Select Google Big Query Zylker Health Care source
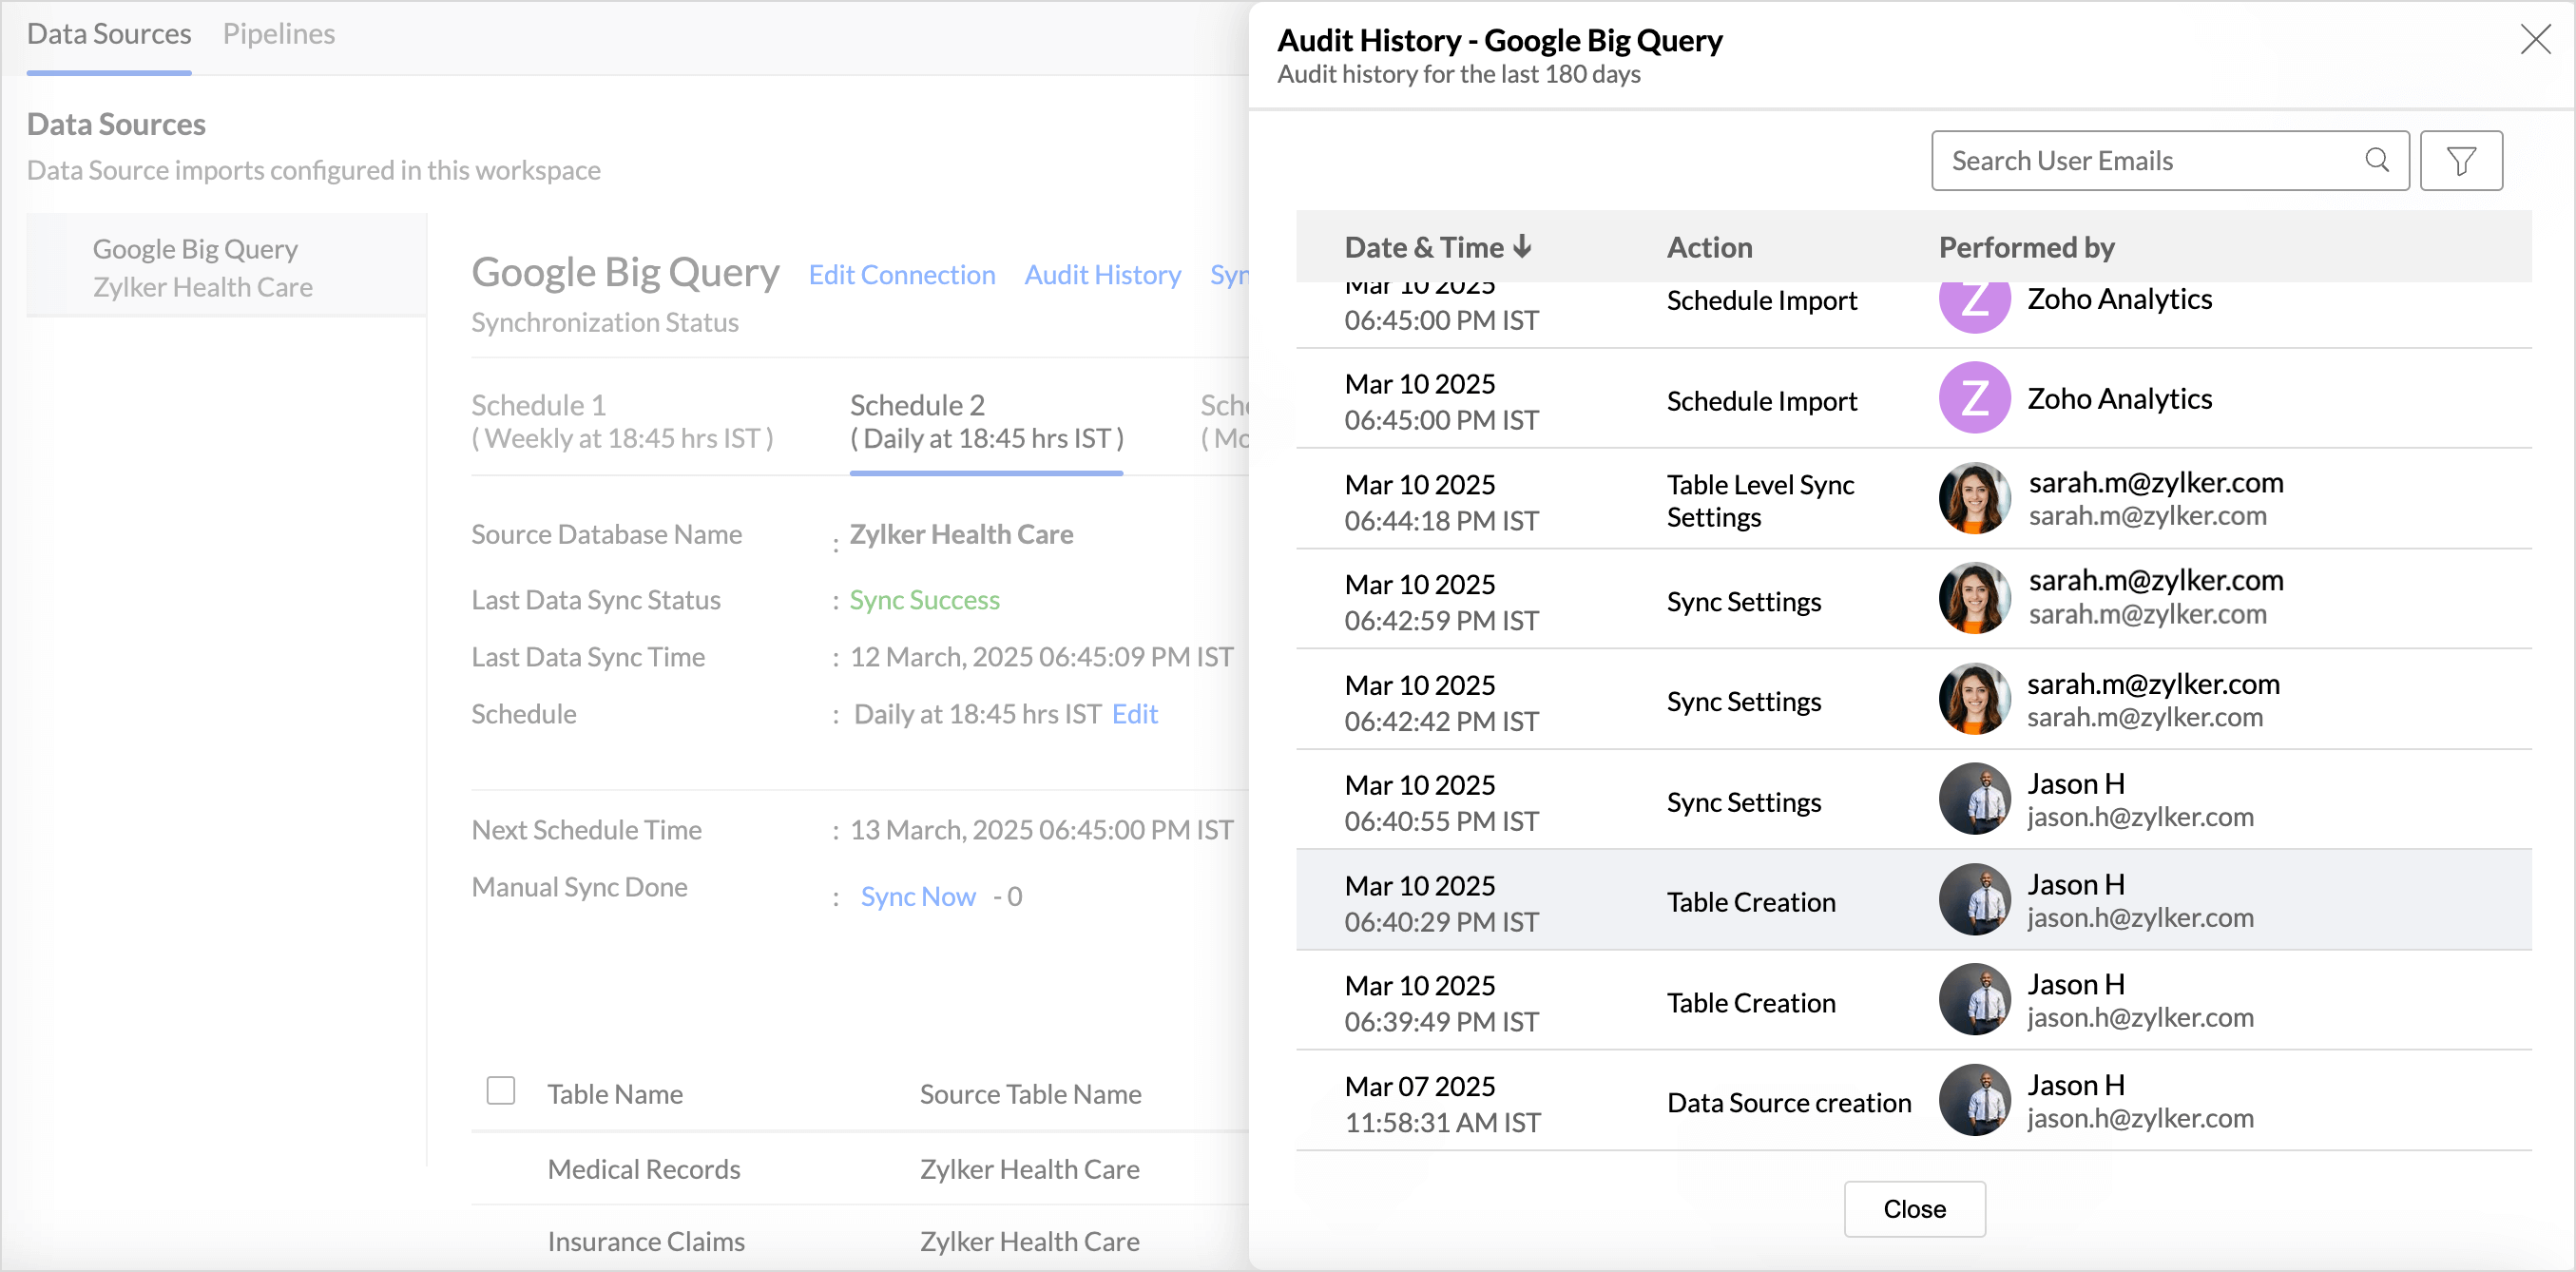This screenshot has width=2576, height=1272. (x=226, y=267)
